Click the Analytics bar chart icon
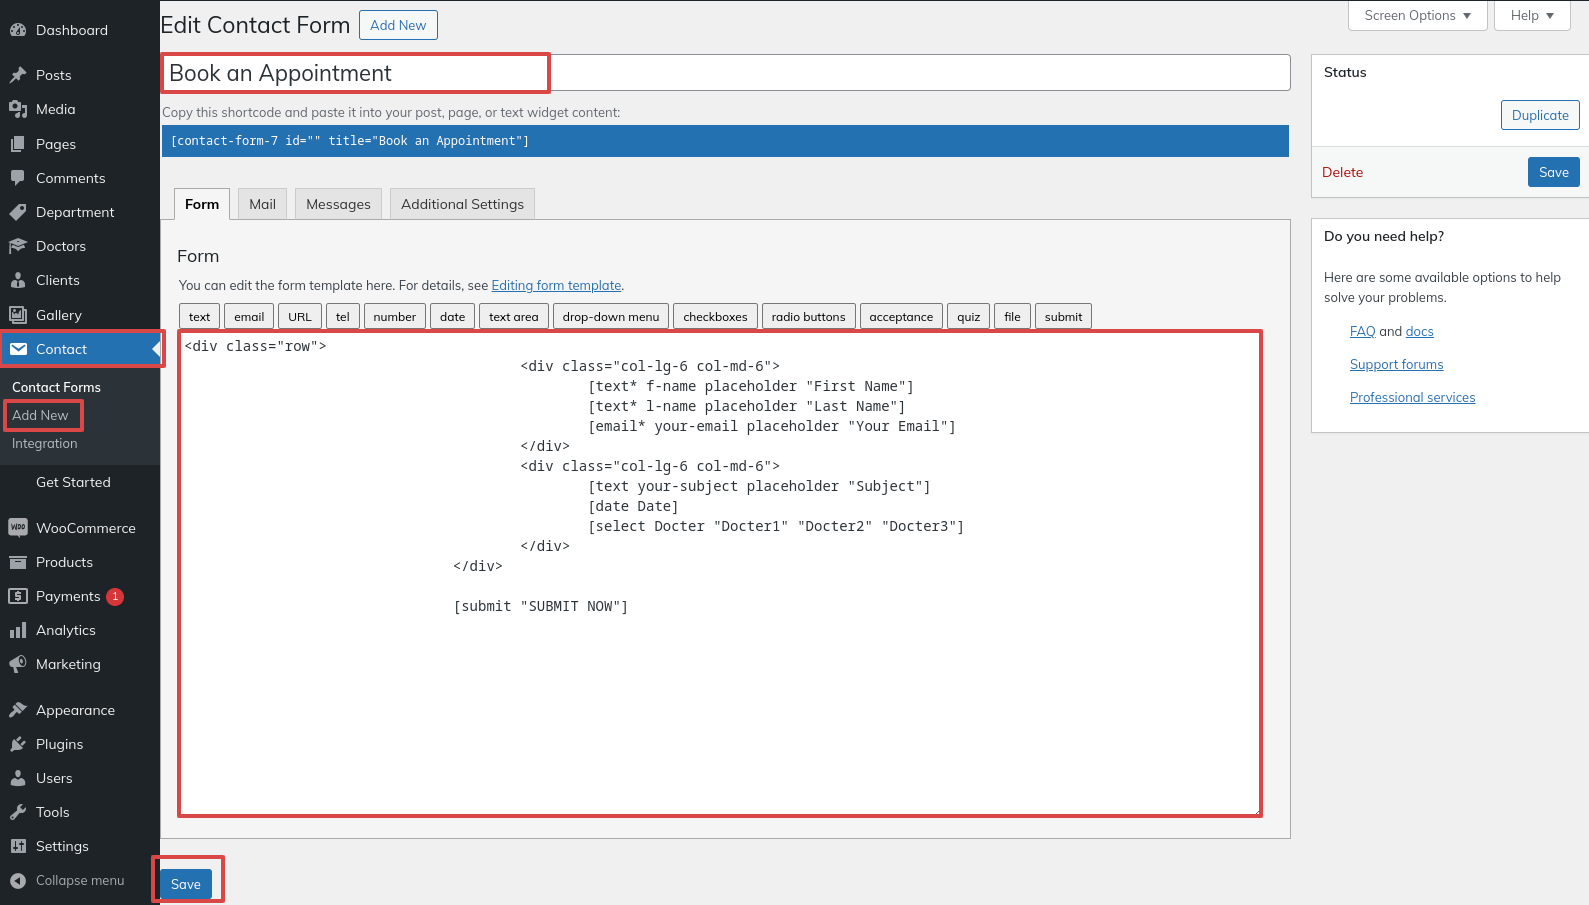 point(18,630)
